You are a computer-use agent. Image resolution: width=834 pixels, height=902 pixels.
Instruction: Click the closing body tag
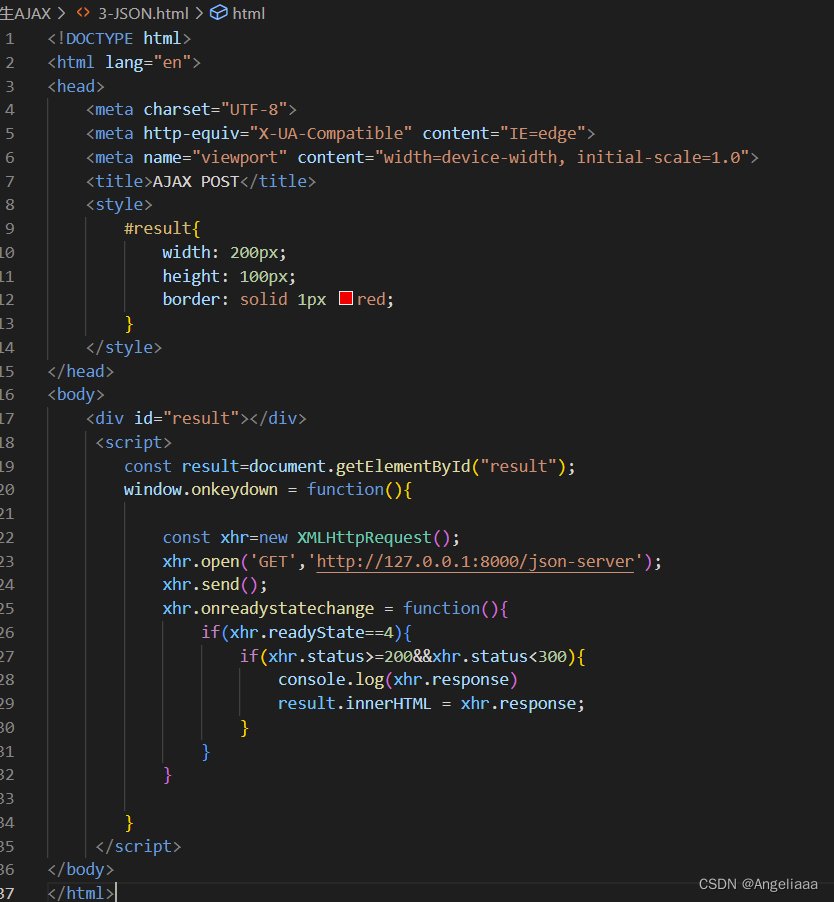(81, 869)
